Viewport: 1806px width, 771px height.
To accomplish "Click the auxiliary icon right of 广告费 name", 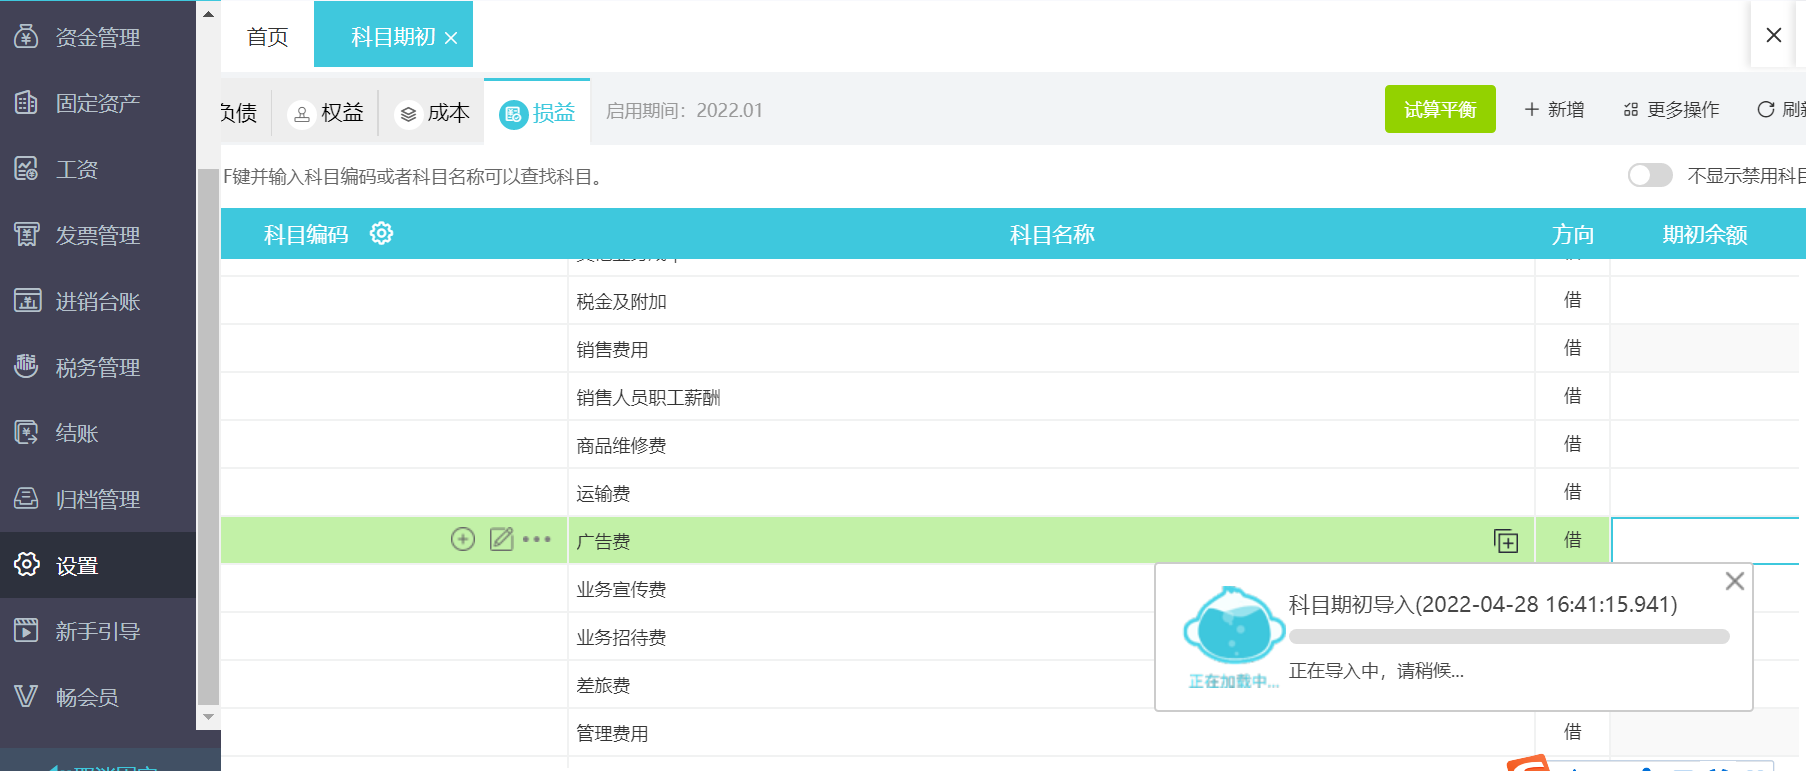I will pos(1505,541).
